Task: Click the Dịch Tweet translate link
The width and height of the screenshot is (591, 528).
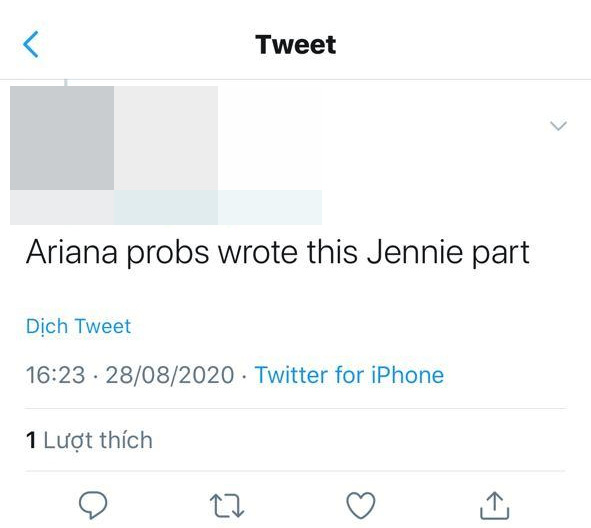Action: click(x=78, y=326)
